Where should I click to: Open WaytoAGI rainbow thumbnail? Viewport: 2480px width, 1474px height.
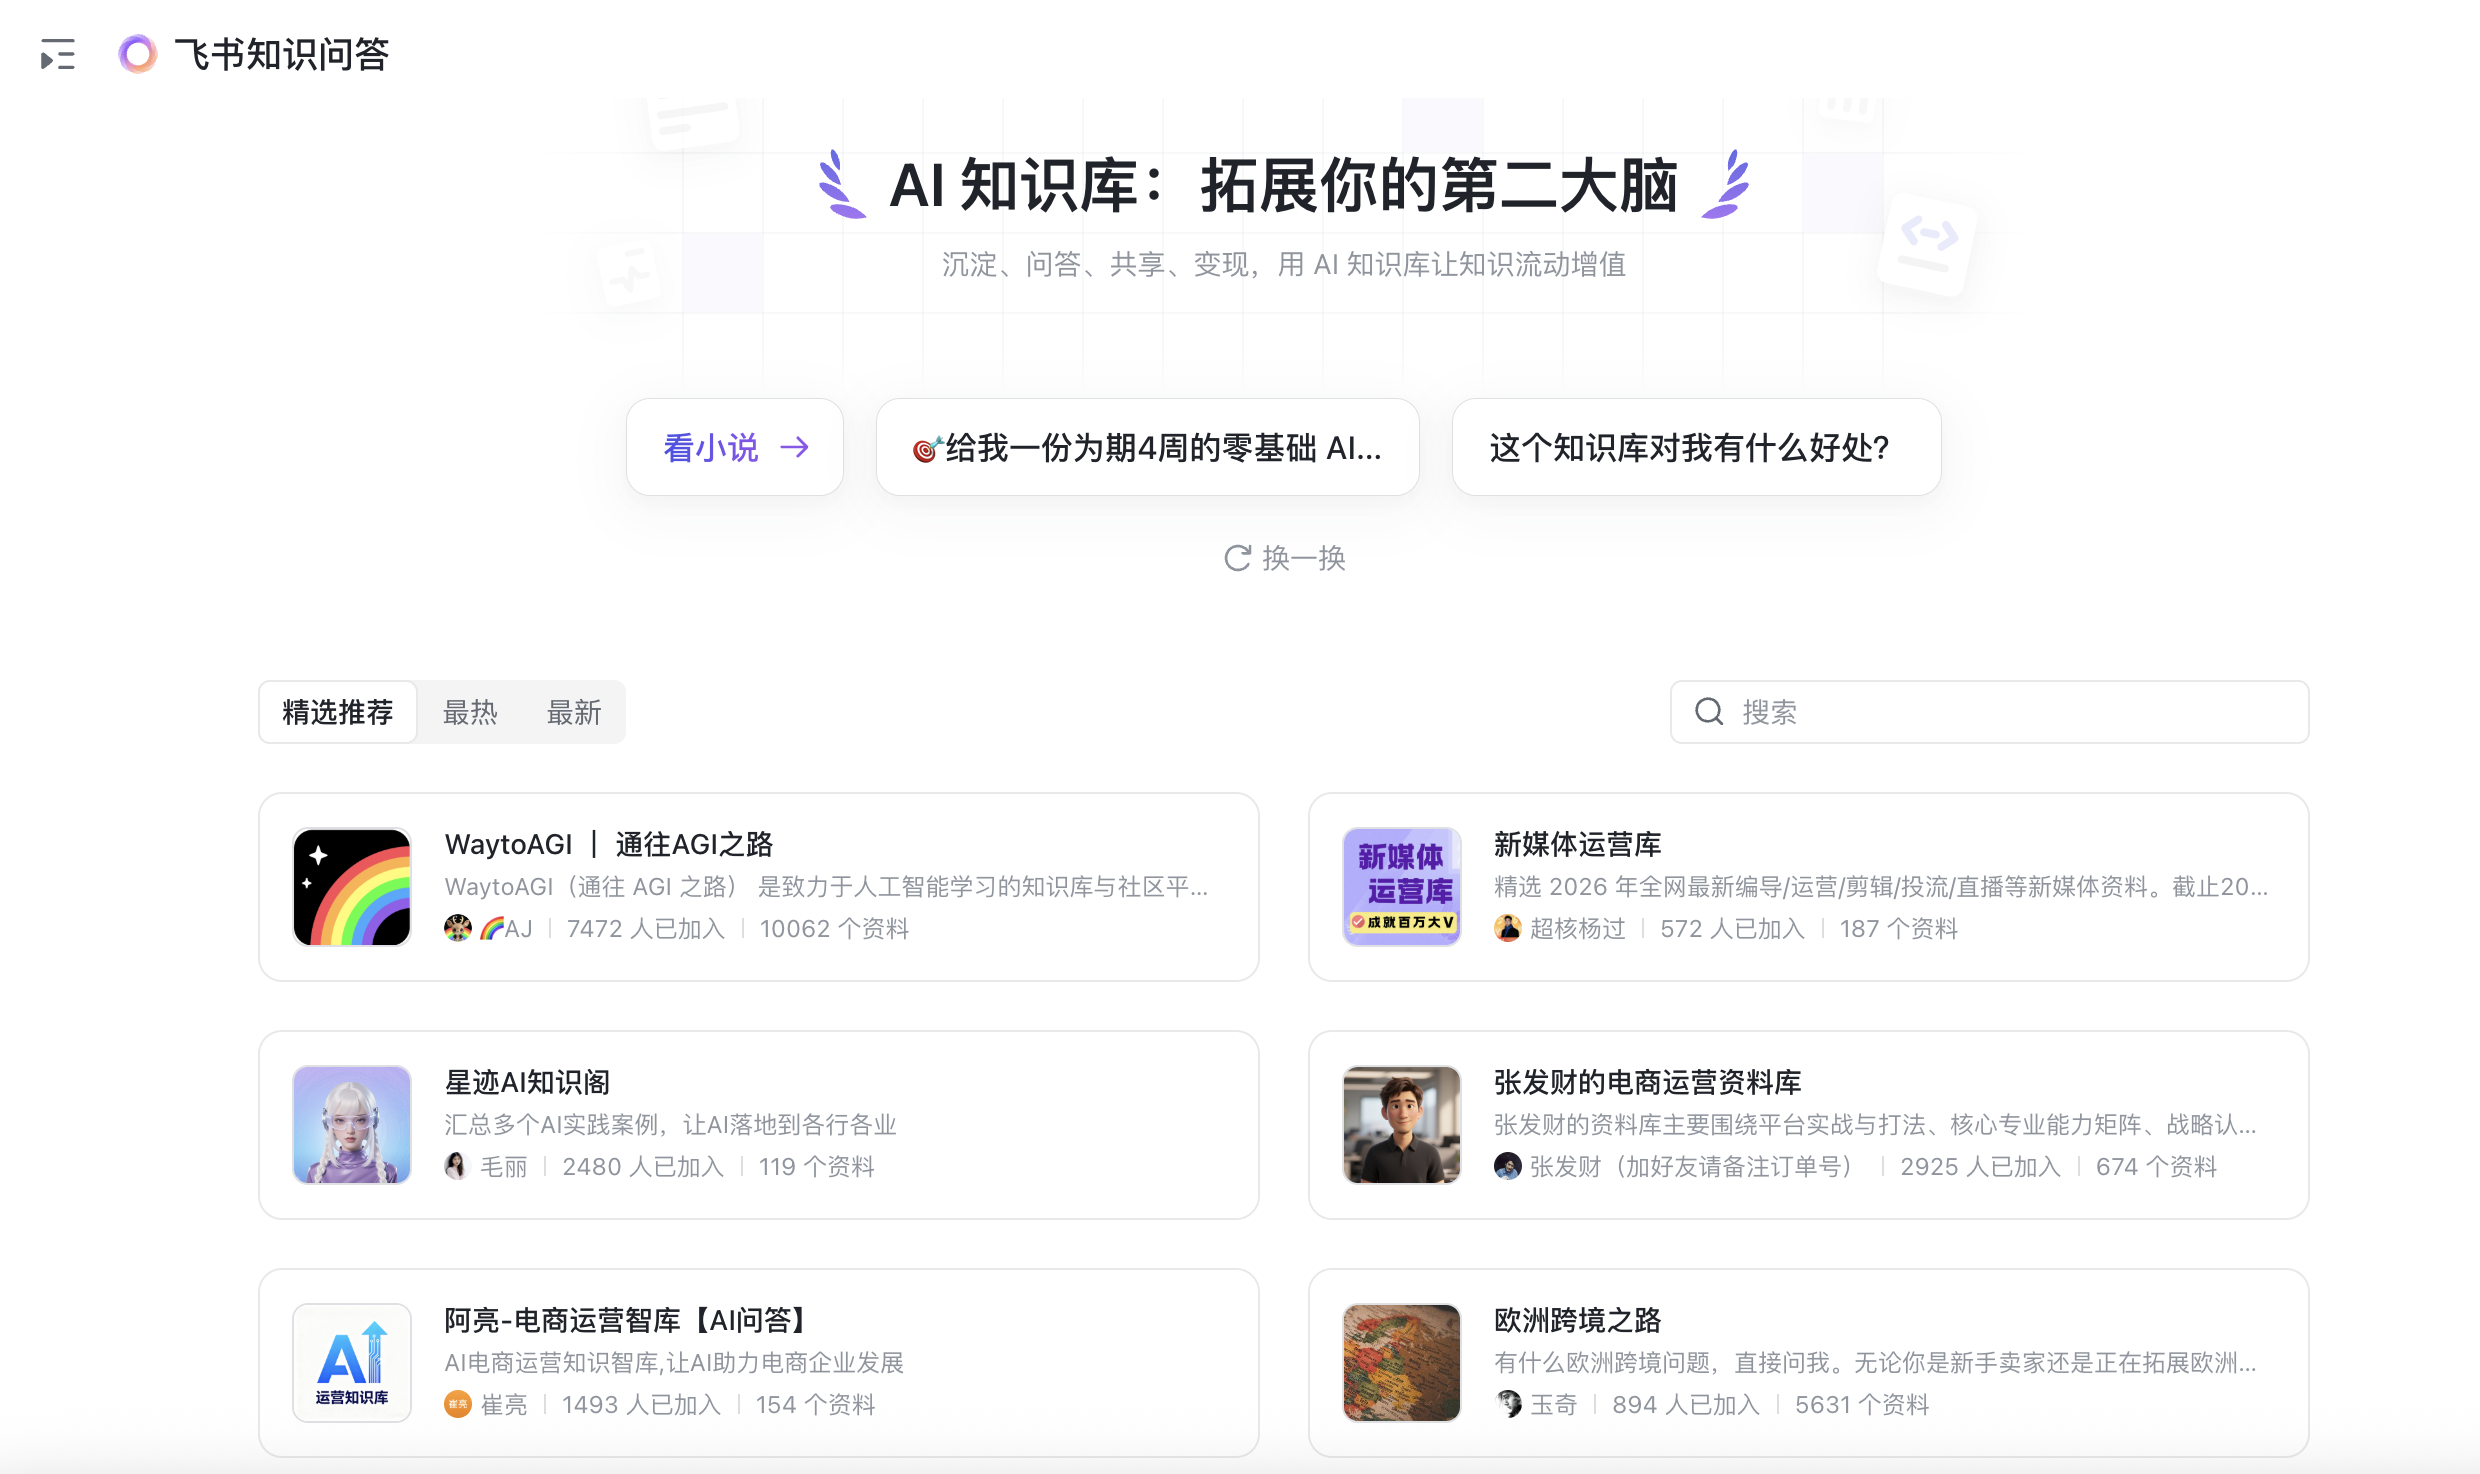click(x=352, y=887)
